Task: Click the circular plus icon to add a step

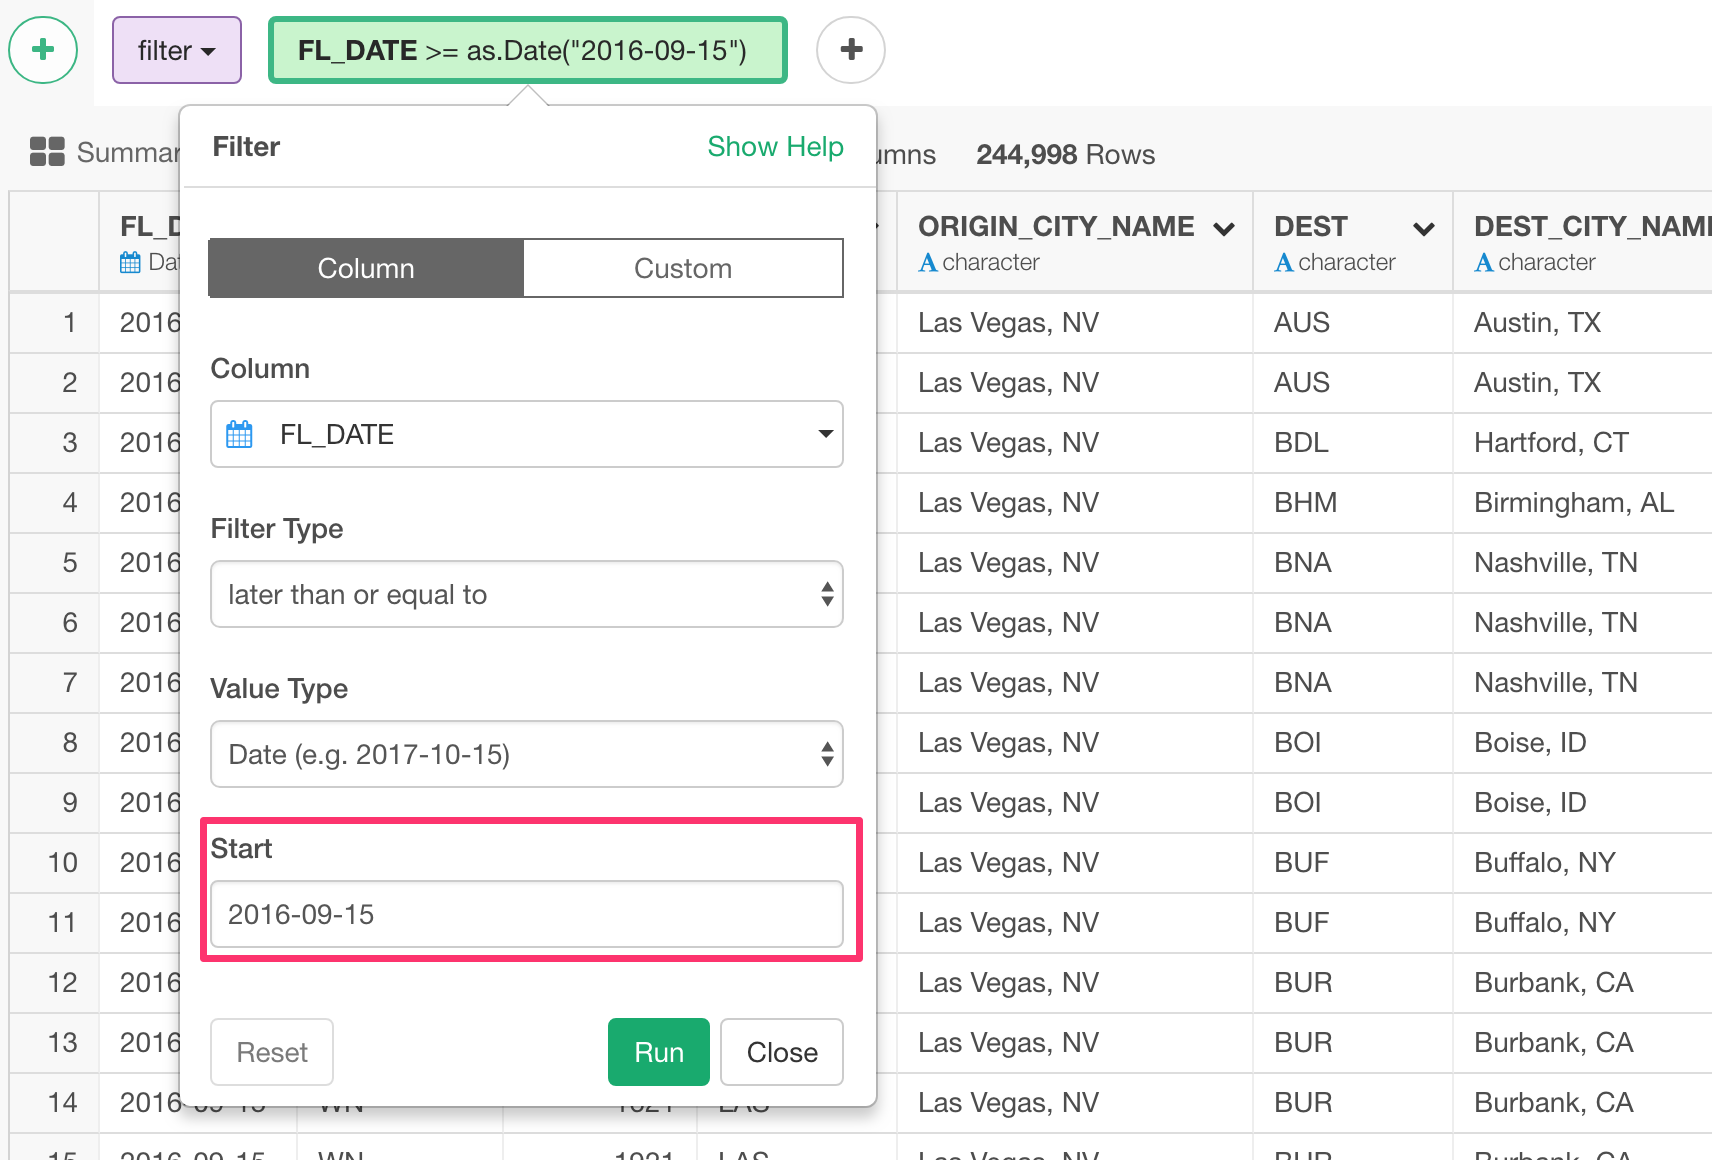Action: 850,49
